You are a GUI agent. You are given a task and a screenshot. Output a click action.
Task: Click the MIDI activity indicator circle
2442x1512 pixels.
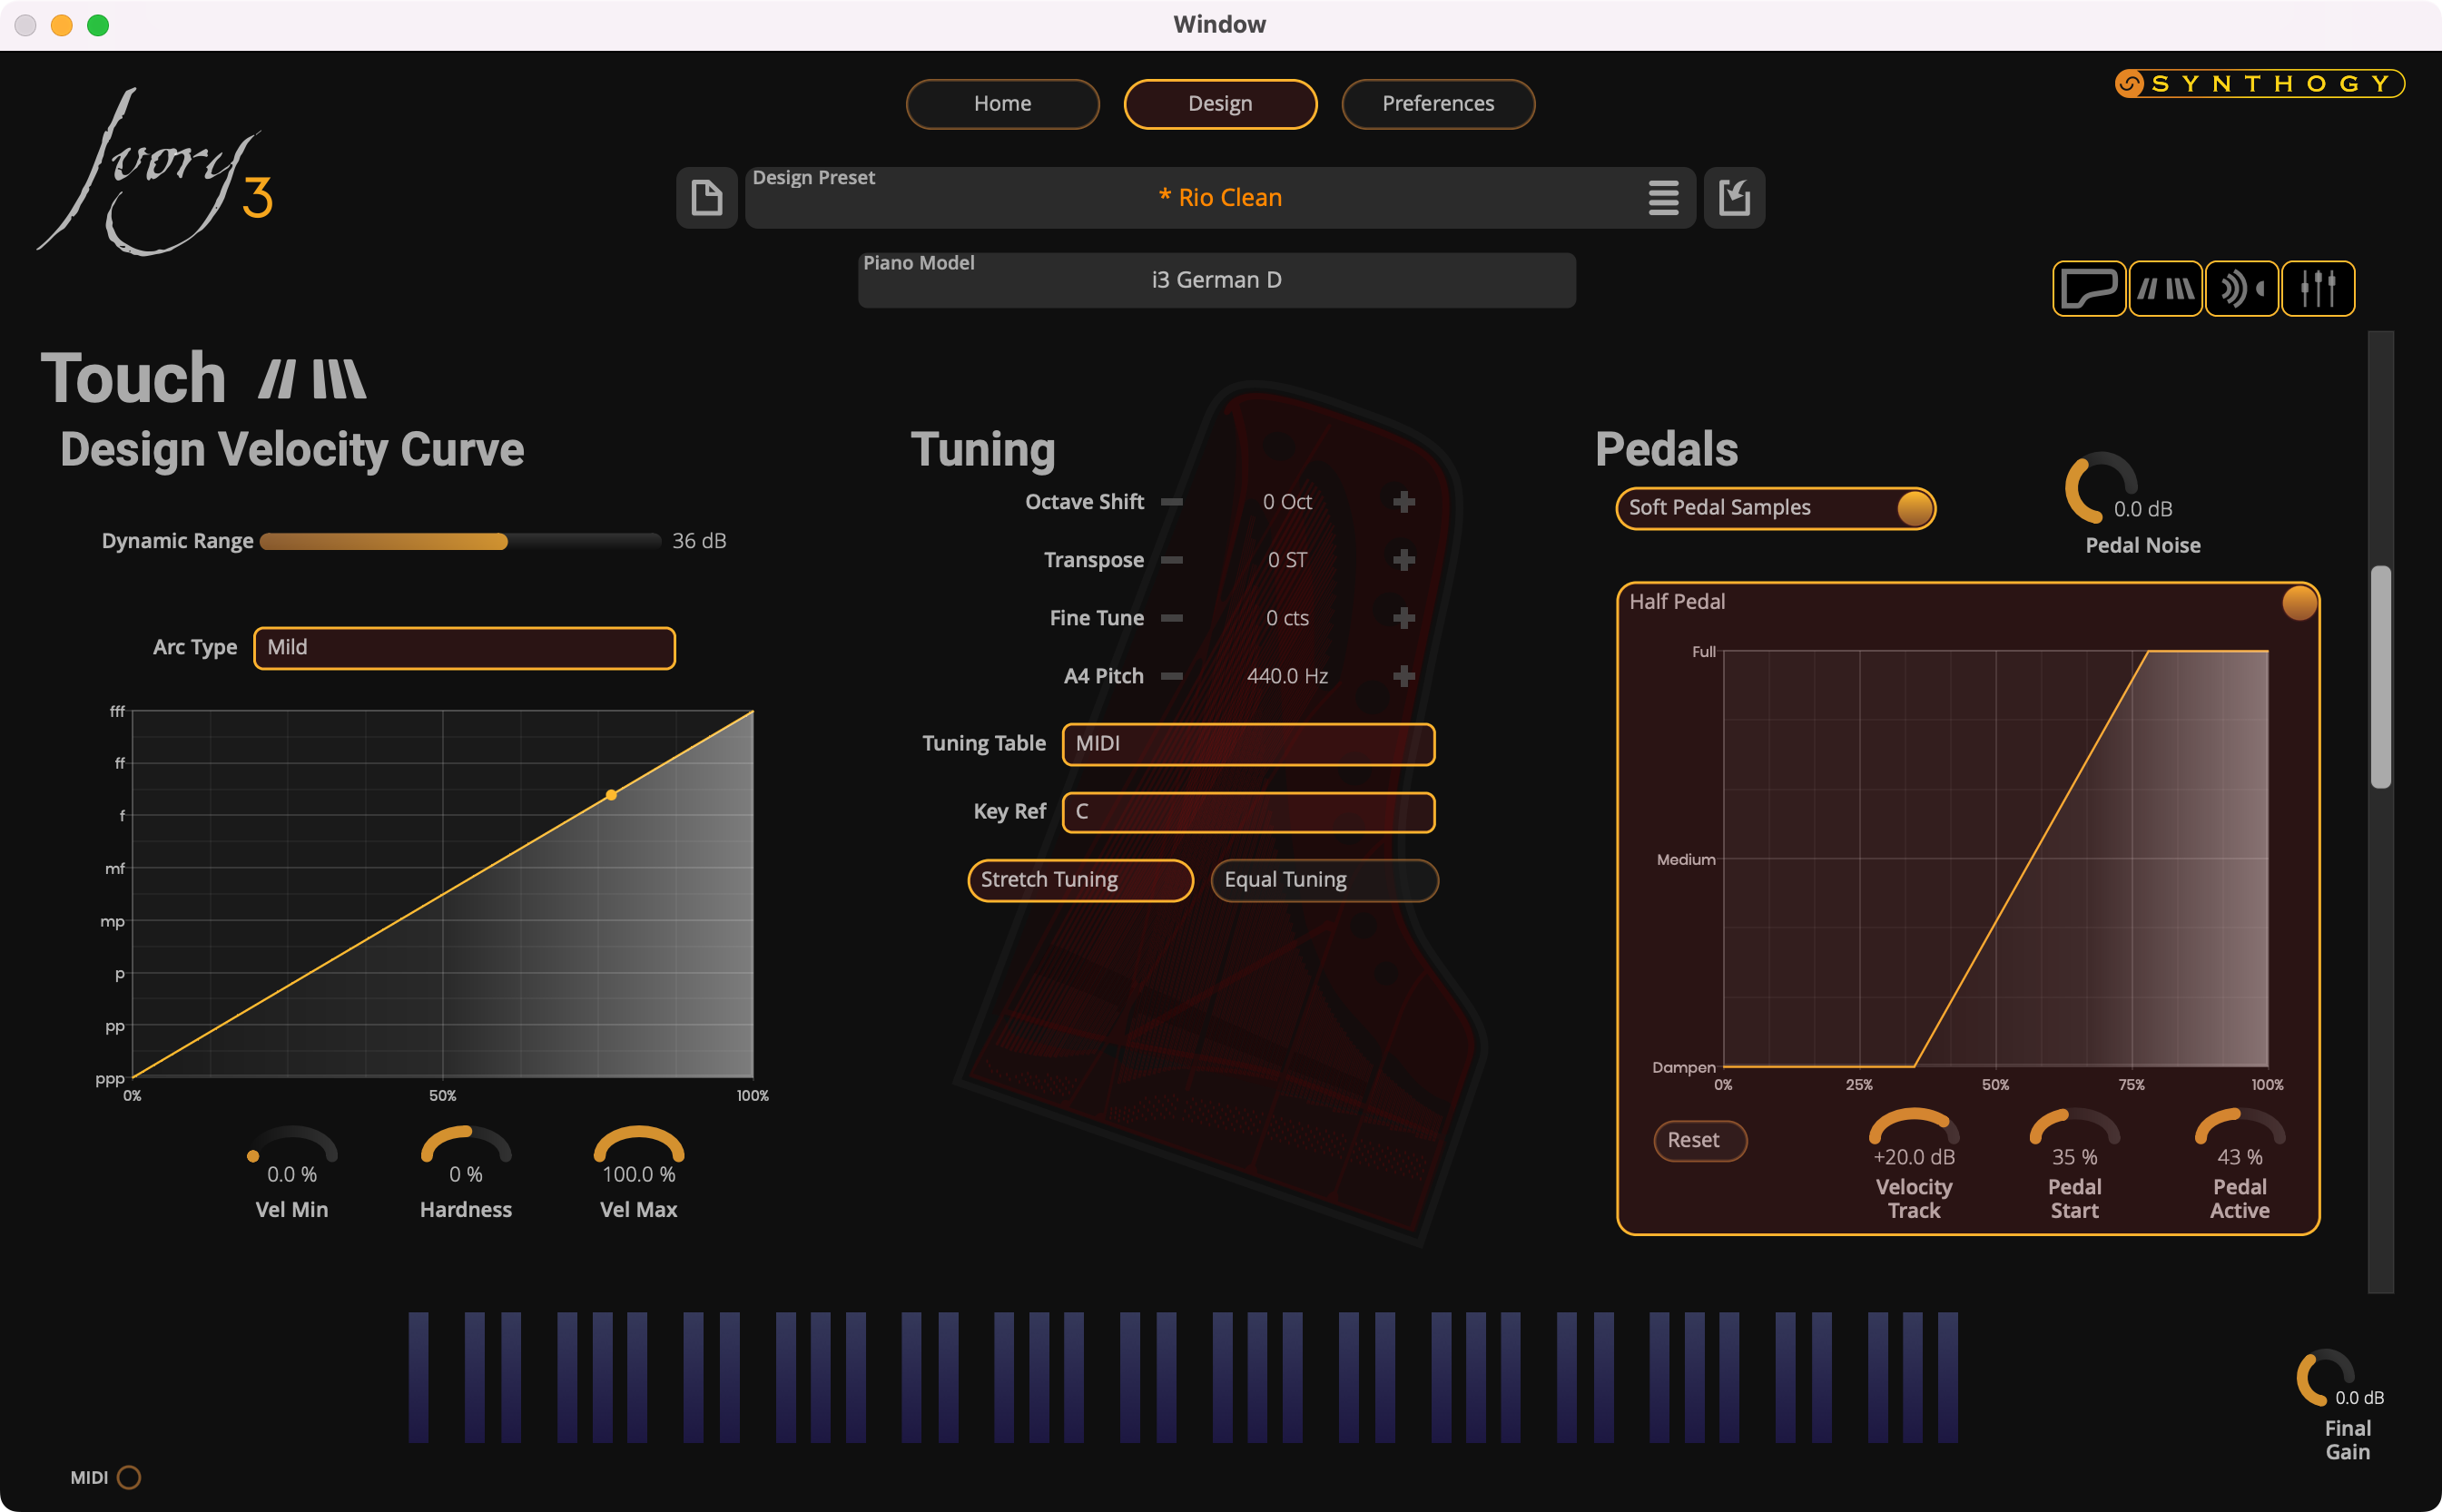[129, 1477]
